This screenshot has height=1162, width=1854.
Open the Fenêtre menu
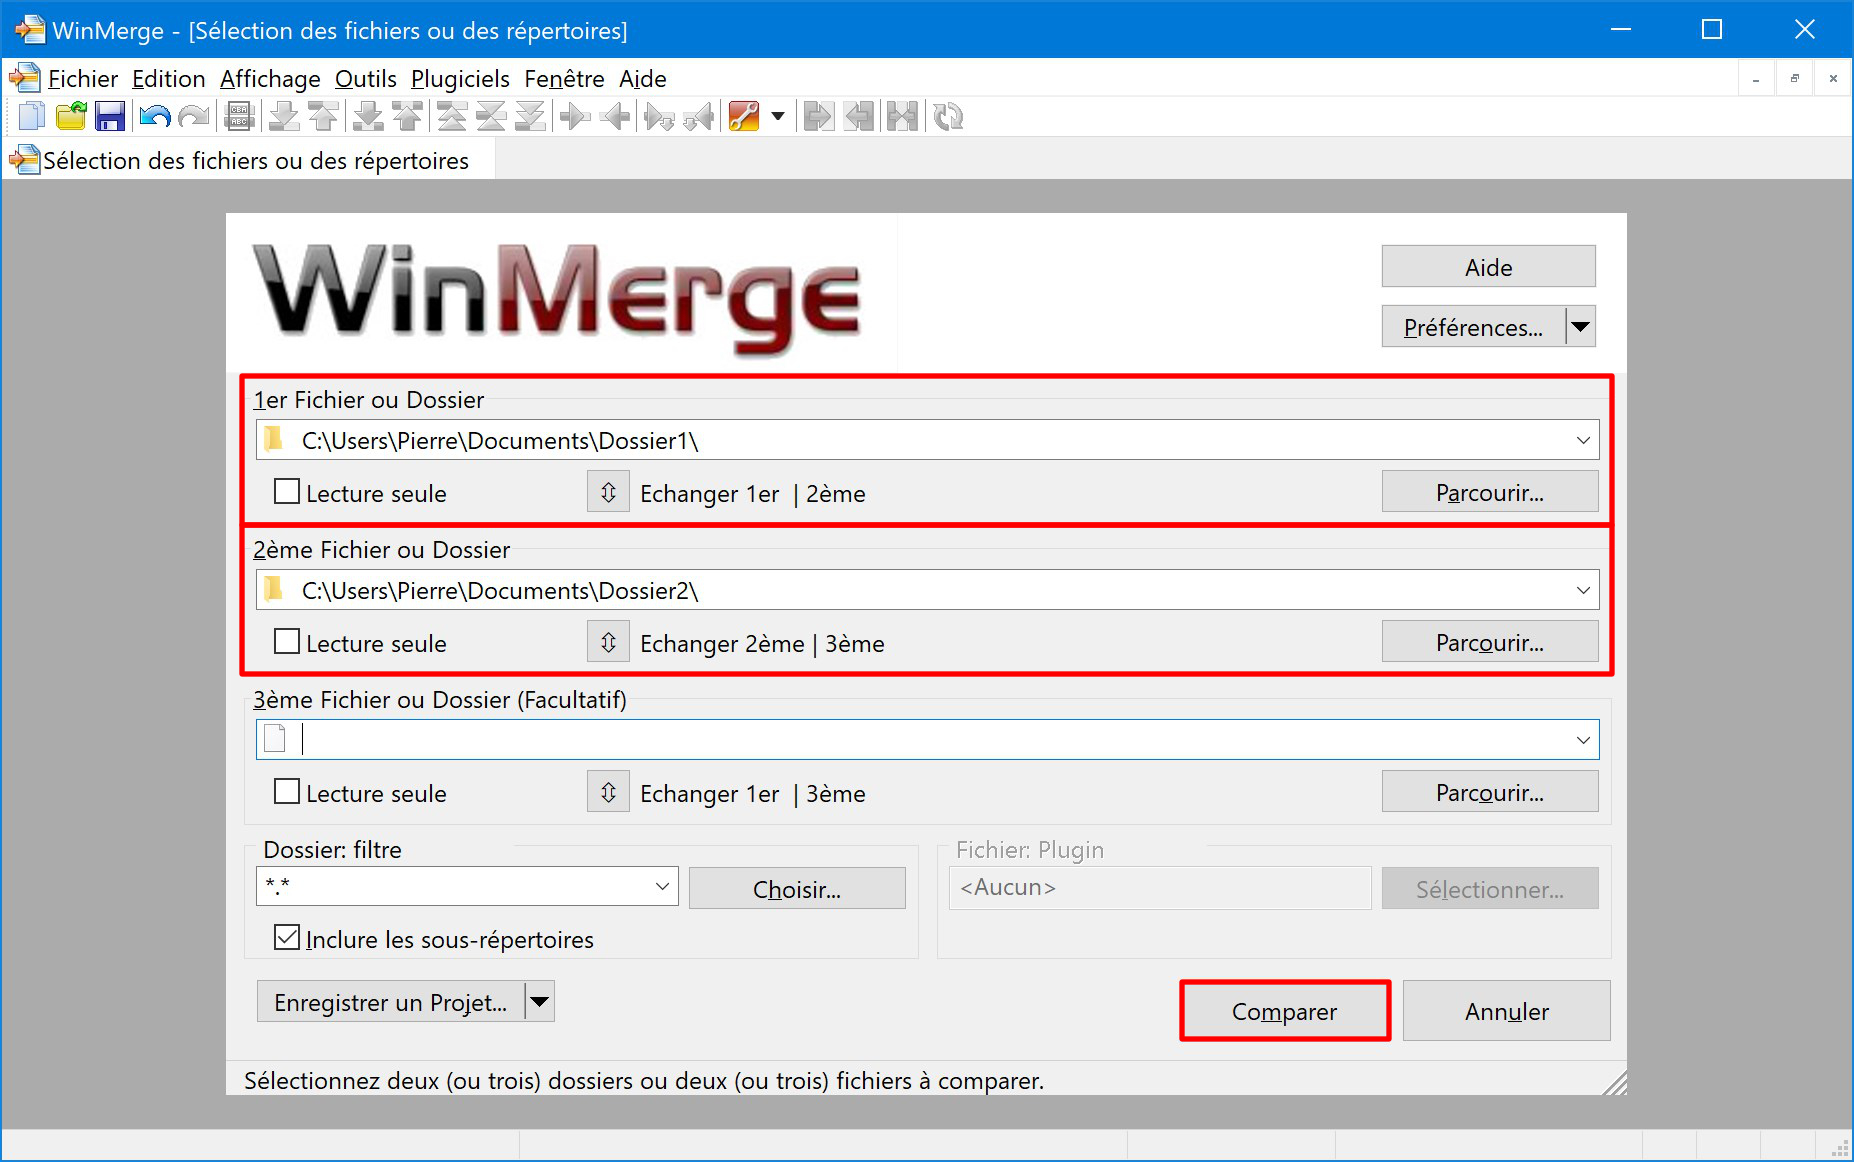click(564, 79)
